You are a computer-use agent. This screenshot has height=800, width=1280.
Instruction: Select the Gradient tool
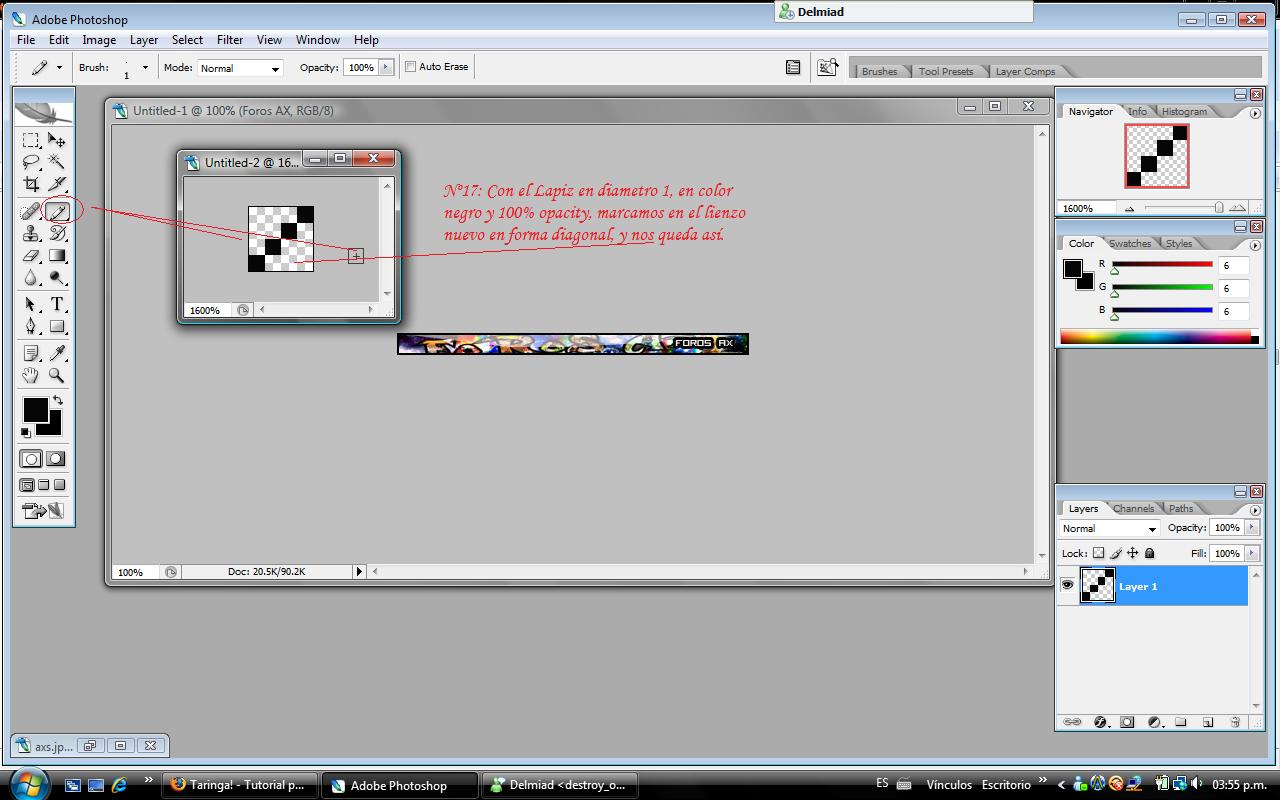tap(57, 256)
